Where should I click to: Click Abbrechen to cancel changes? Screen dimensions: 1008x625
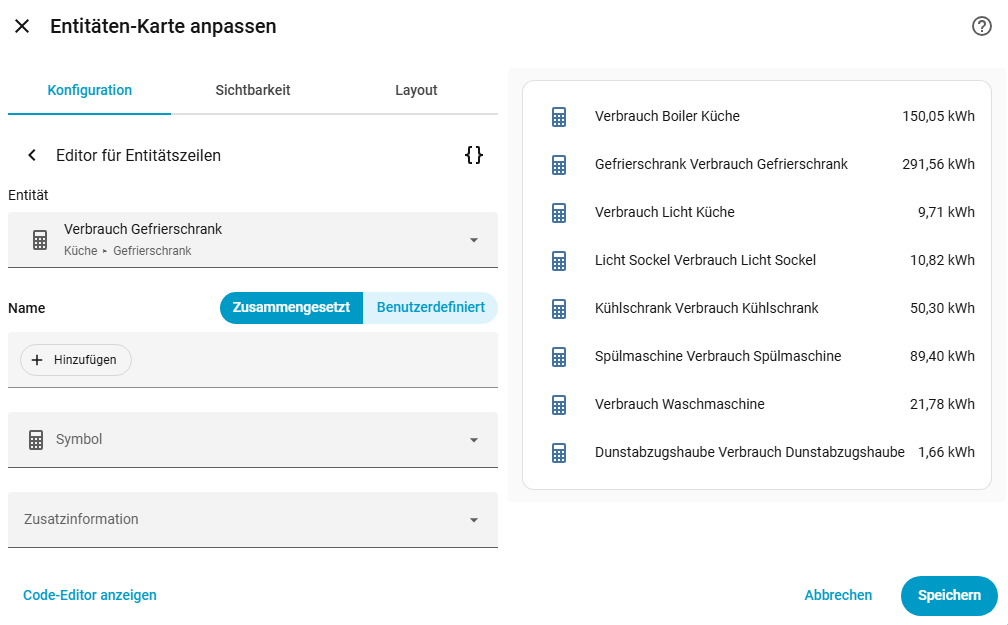[838, 596]
